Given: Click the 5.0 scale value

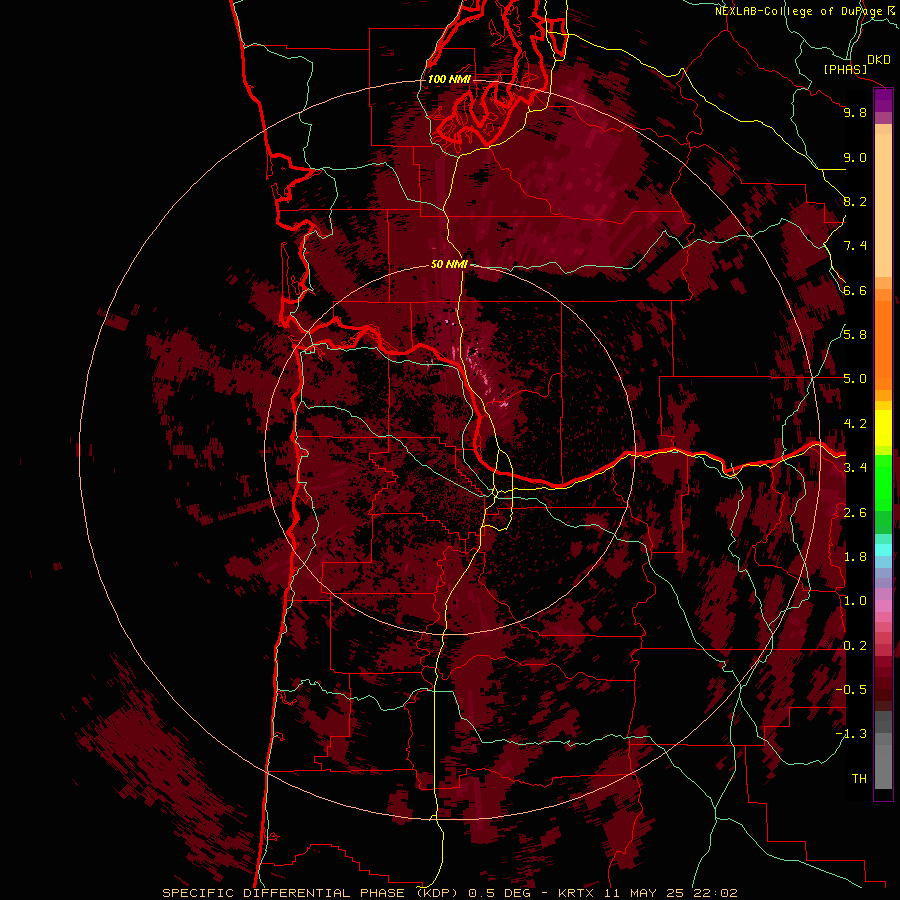Looking at the screenshot, I should [855, 379].
